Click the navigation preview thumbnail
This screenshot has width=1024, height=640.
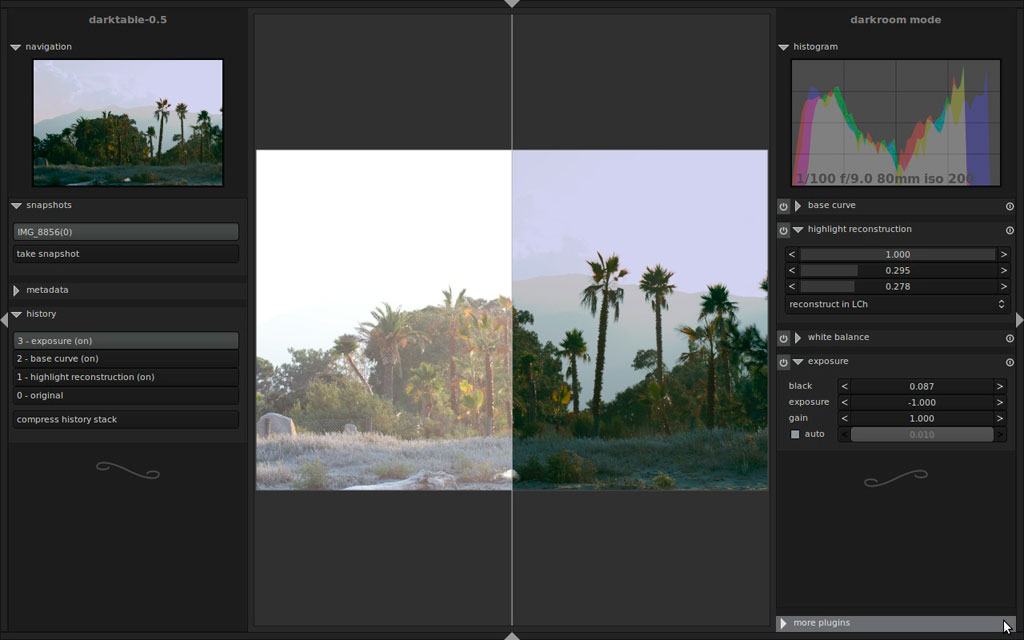coord(128,123)
